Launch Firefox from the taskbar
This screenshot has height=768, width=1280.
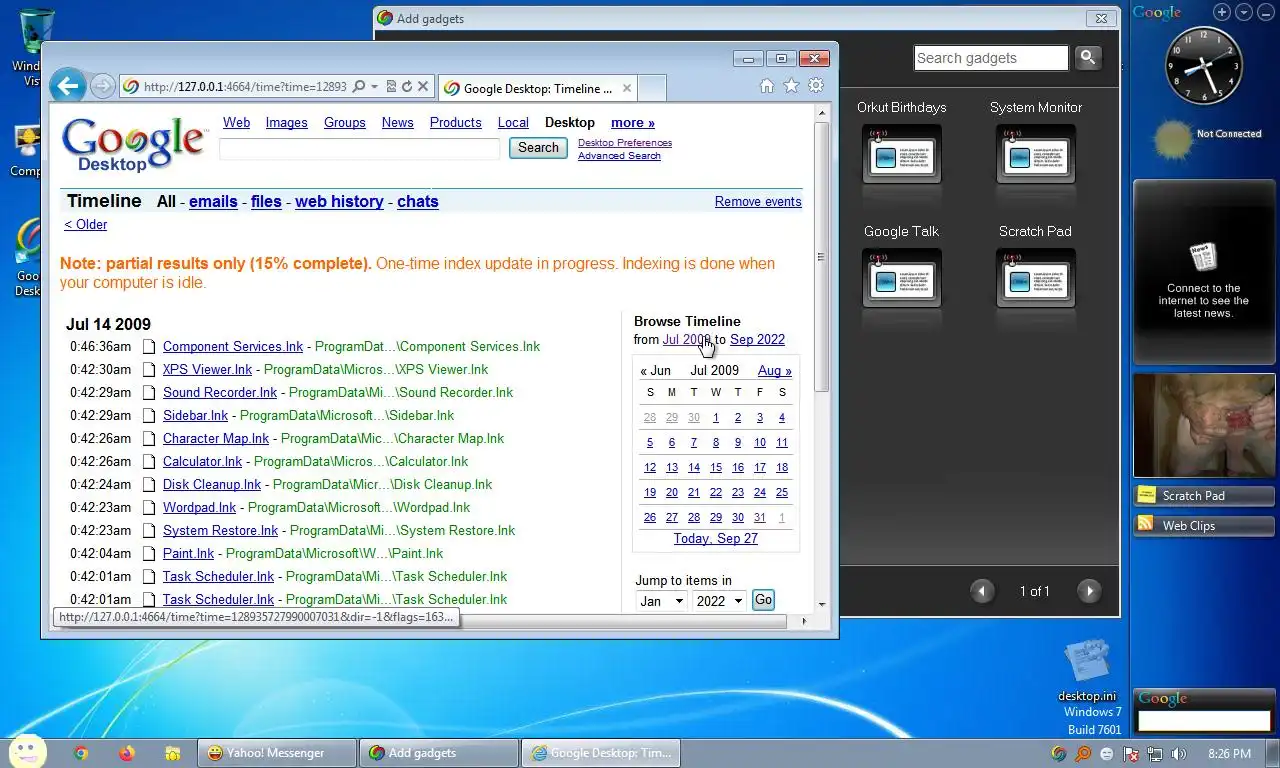126,753
